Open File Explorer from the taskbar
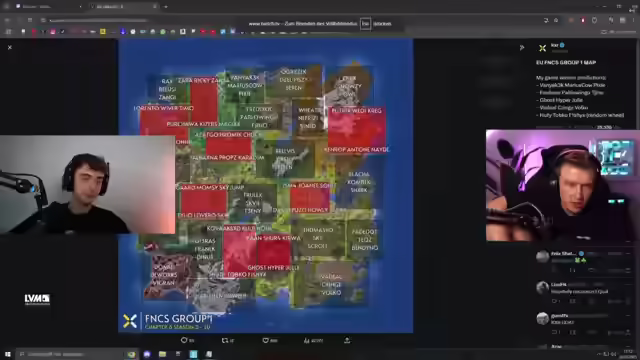The image size is (640, 360). (162, 354)
